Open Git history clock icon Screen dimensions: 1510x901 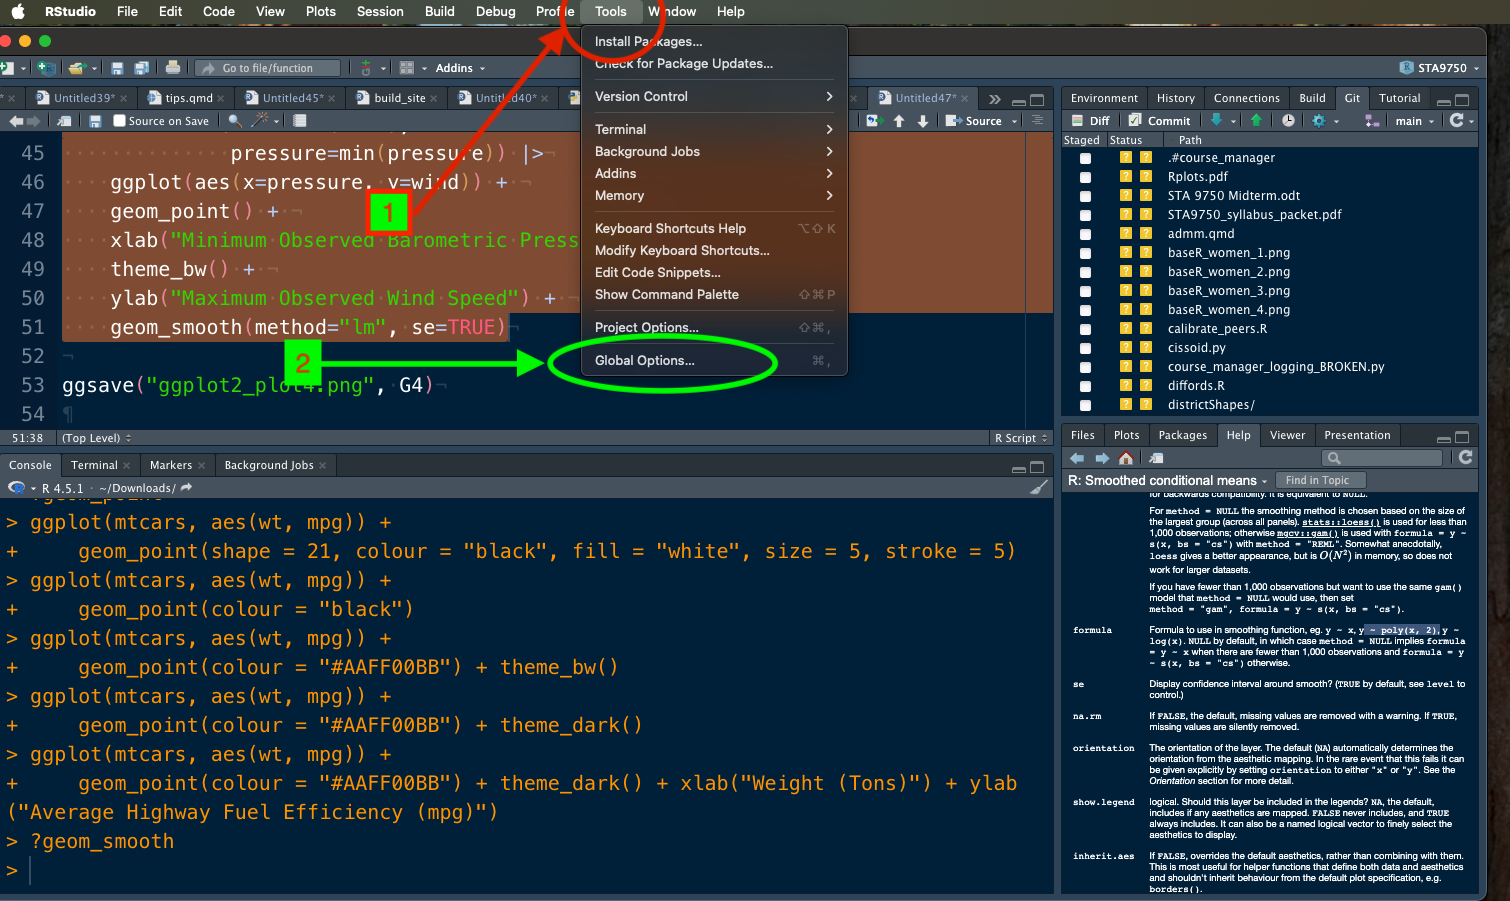tap(1288, 120)
